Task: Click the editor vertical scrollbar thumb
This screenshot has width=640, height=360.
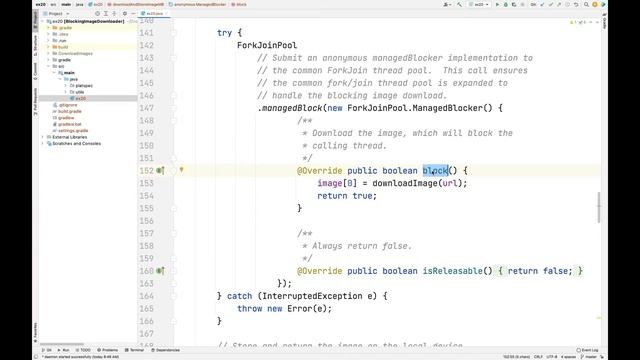Action: point(599,207)
